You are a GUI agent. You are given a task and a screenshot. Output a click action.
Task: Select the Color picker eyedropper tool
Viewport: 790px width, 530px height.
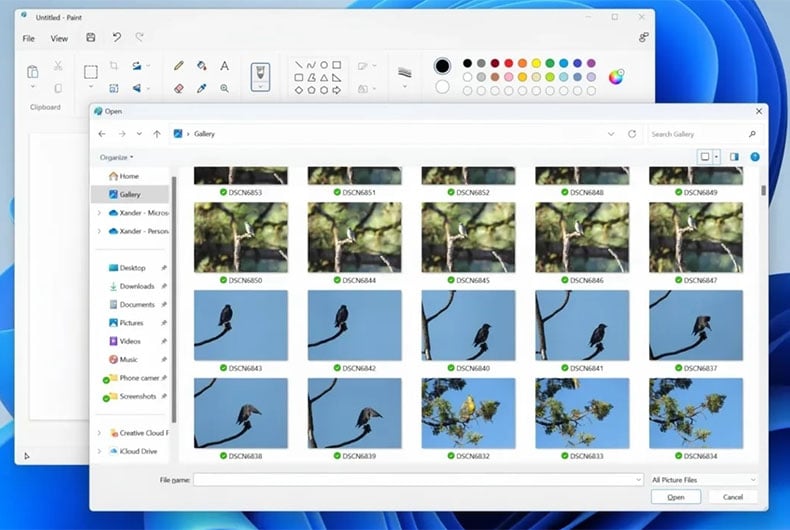202,88
